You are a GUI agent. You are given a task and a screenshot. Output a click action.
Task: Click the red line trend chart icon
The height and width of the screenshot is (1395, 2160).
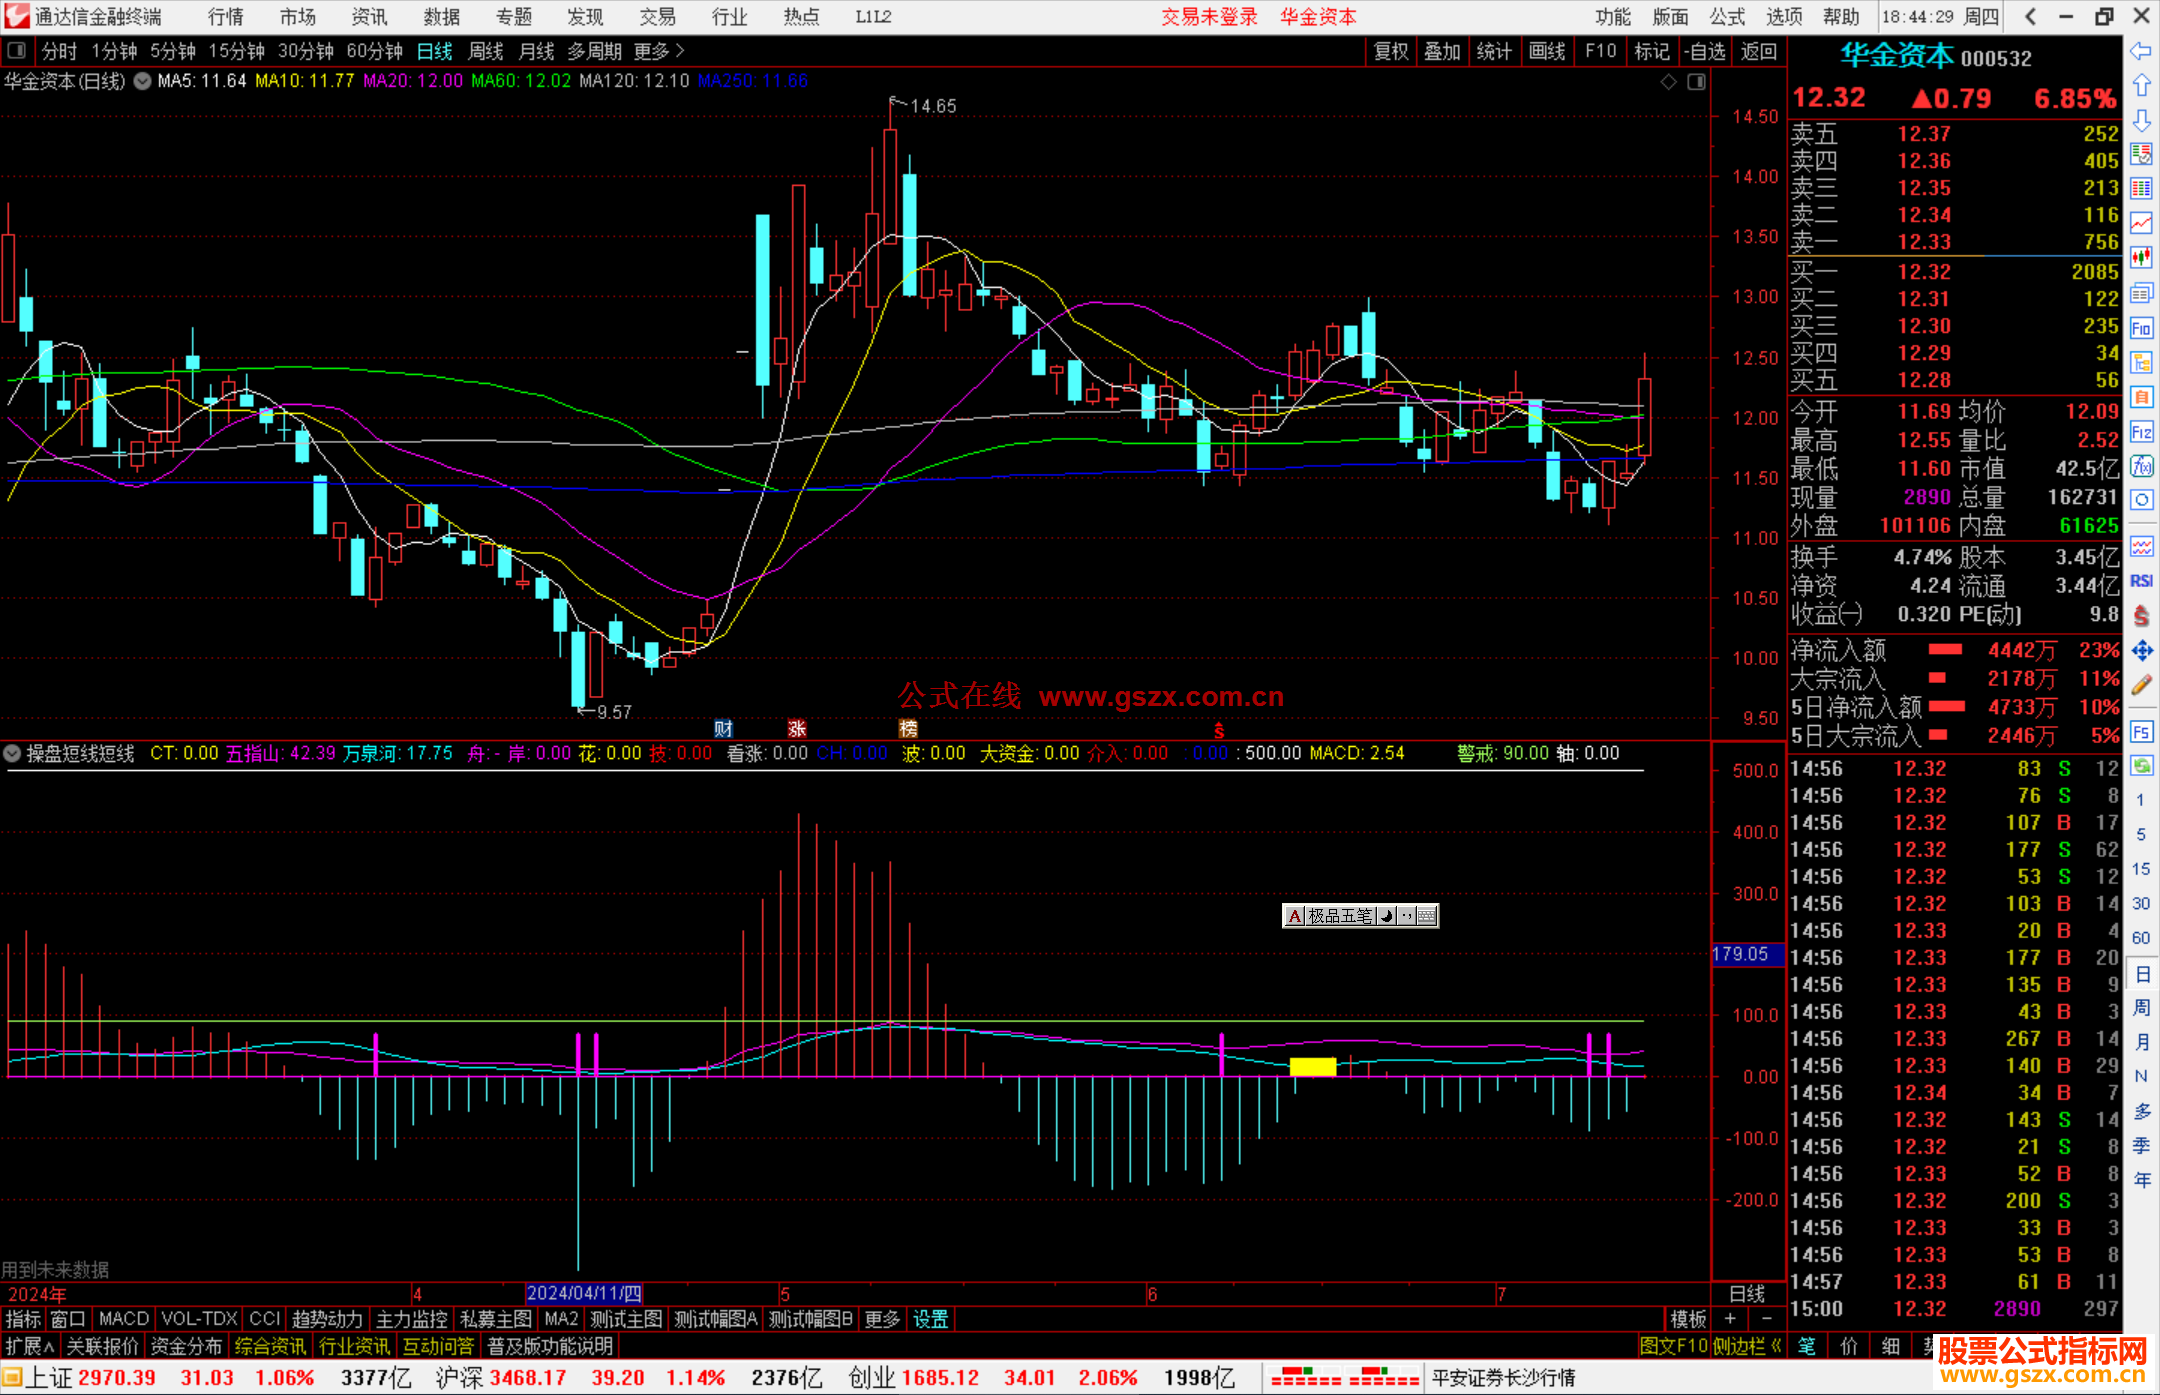point(2141,223)
